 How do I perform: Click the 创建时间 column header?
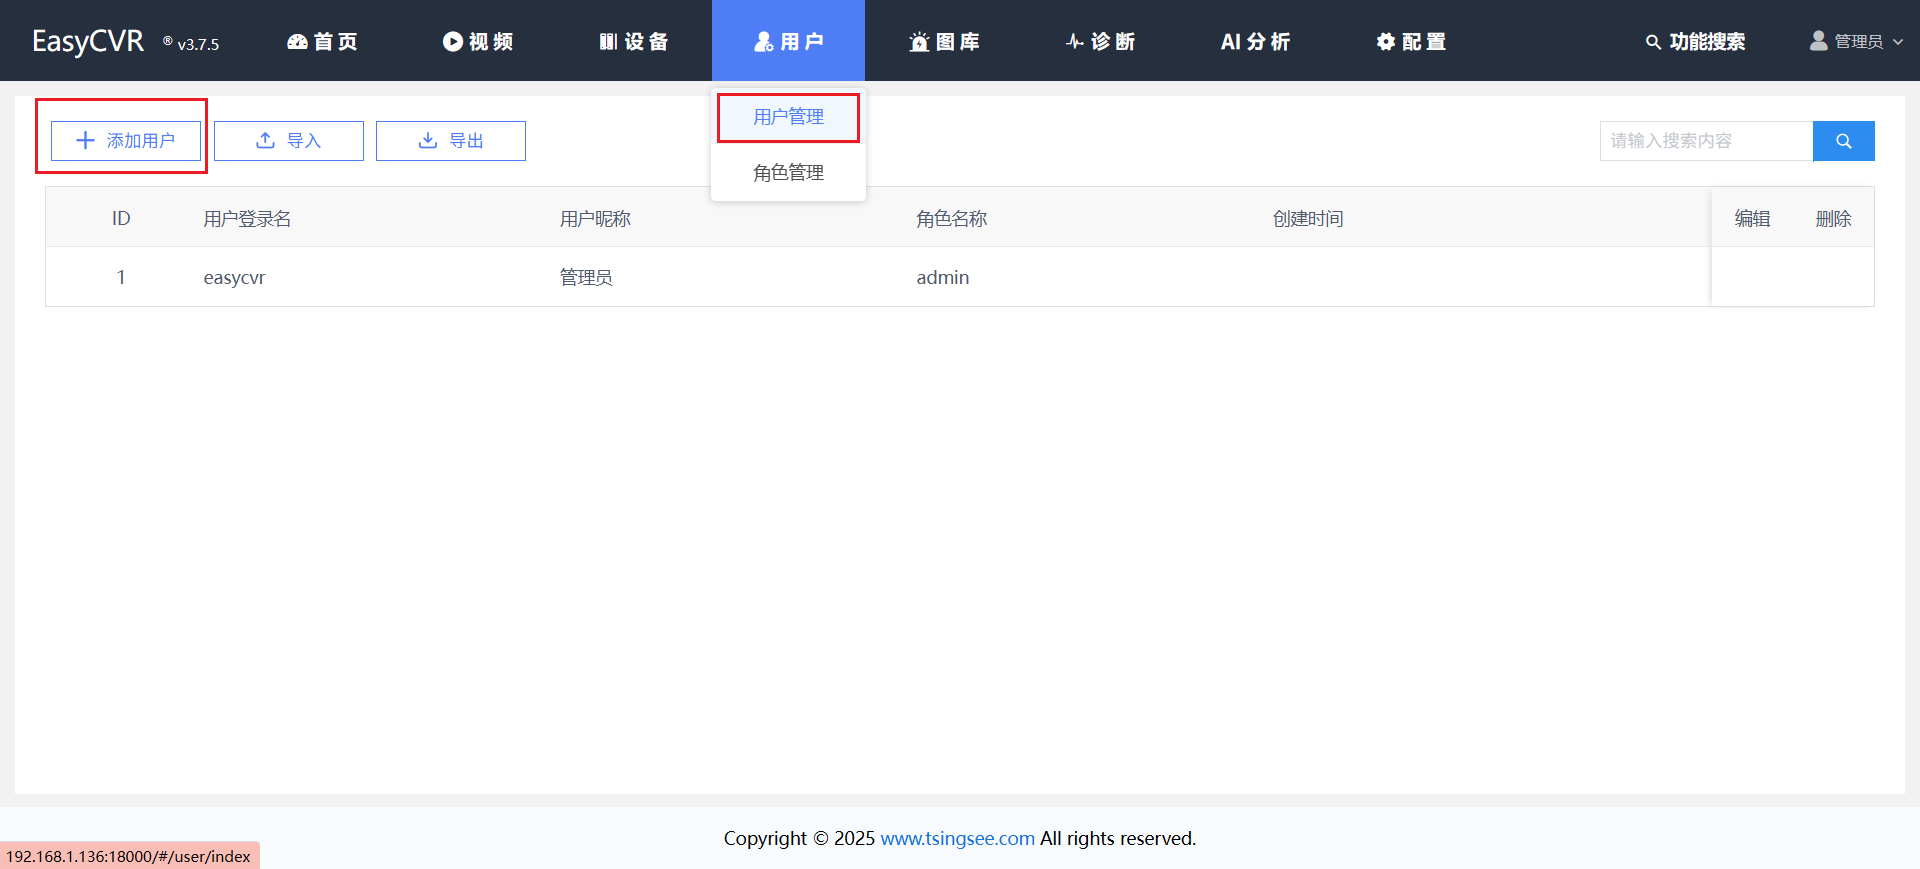point(1308,218)
